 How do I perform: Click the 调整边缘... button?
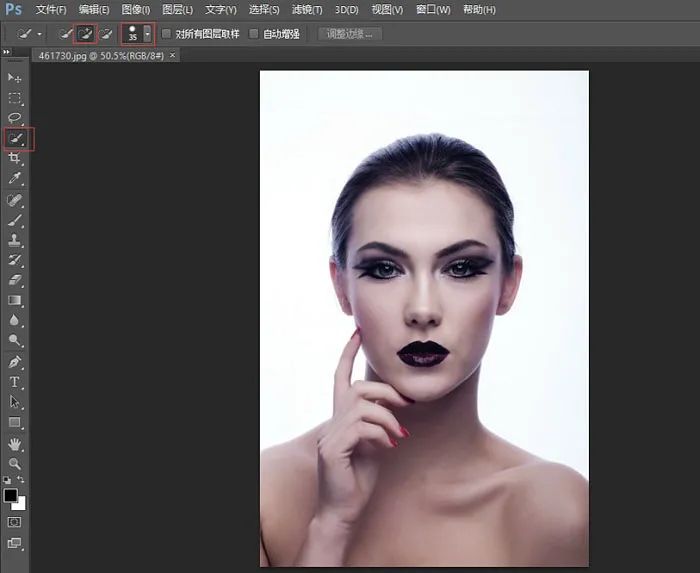pyautogui.click(x=349, y=33)
